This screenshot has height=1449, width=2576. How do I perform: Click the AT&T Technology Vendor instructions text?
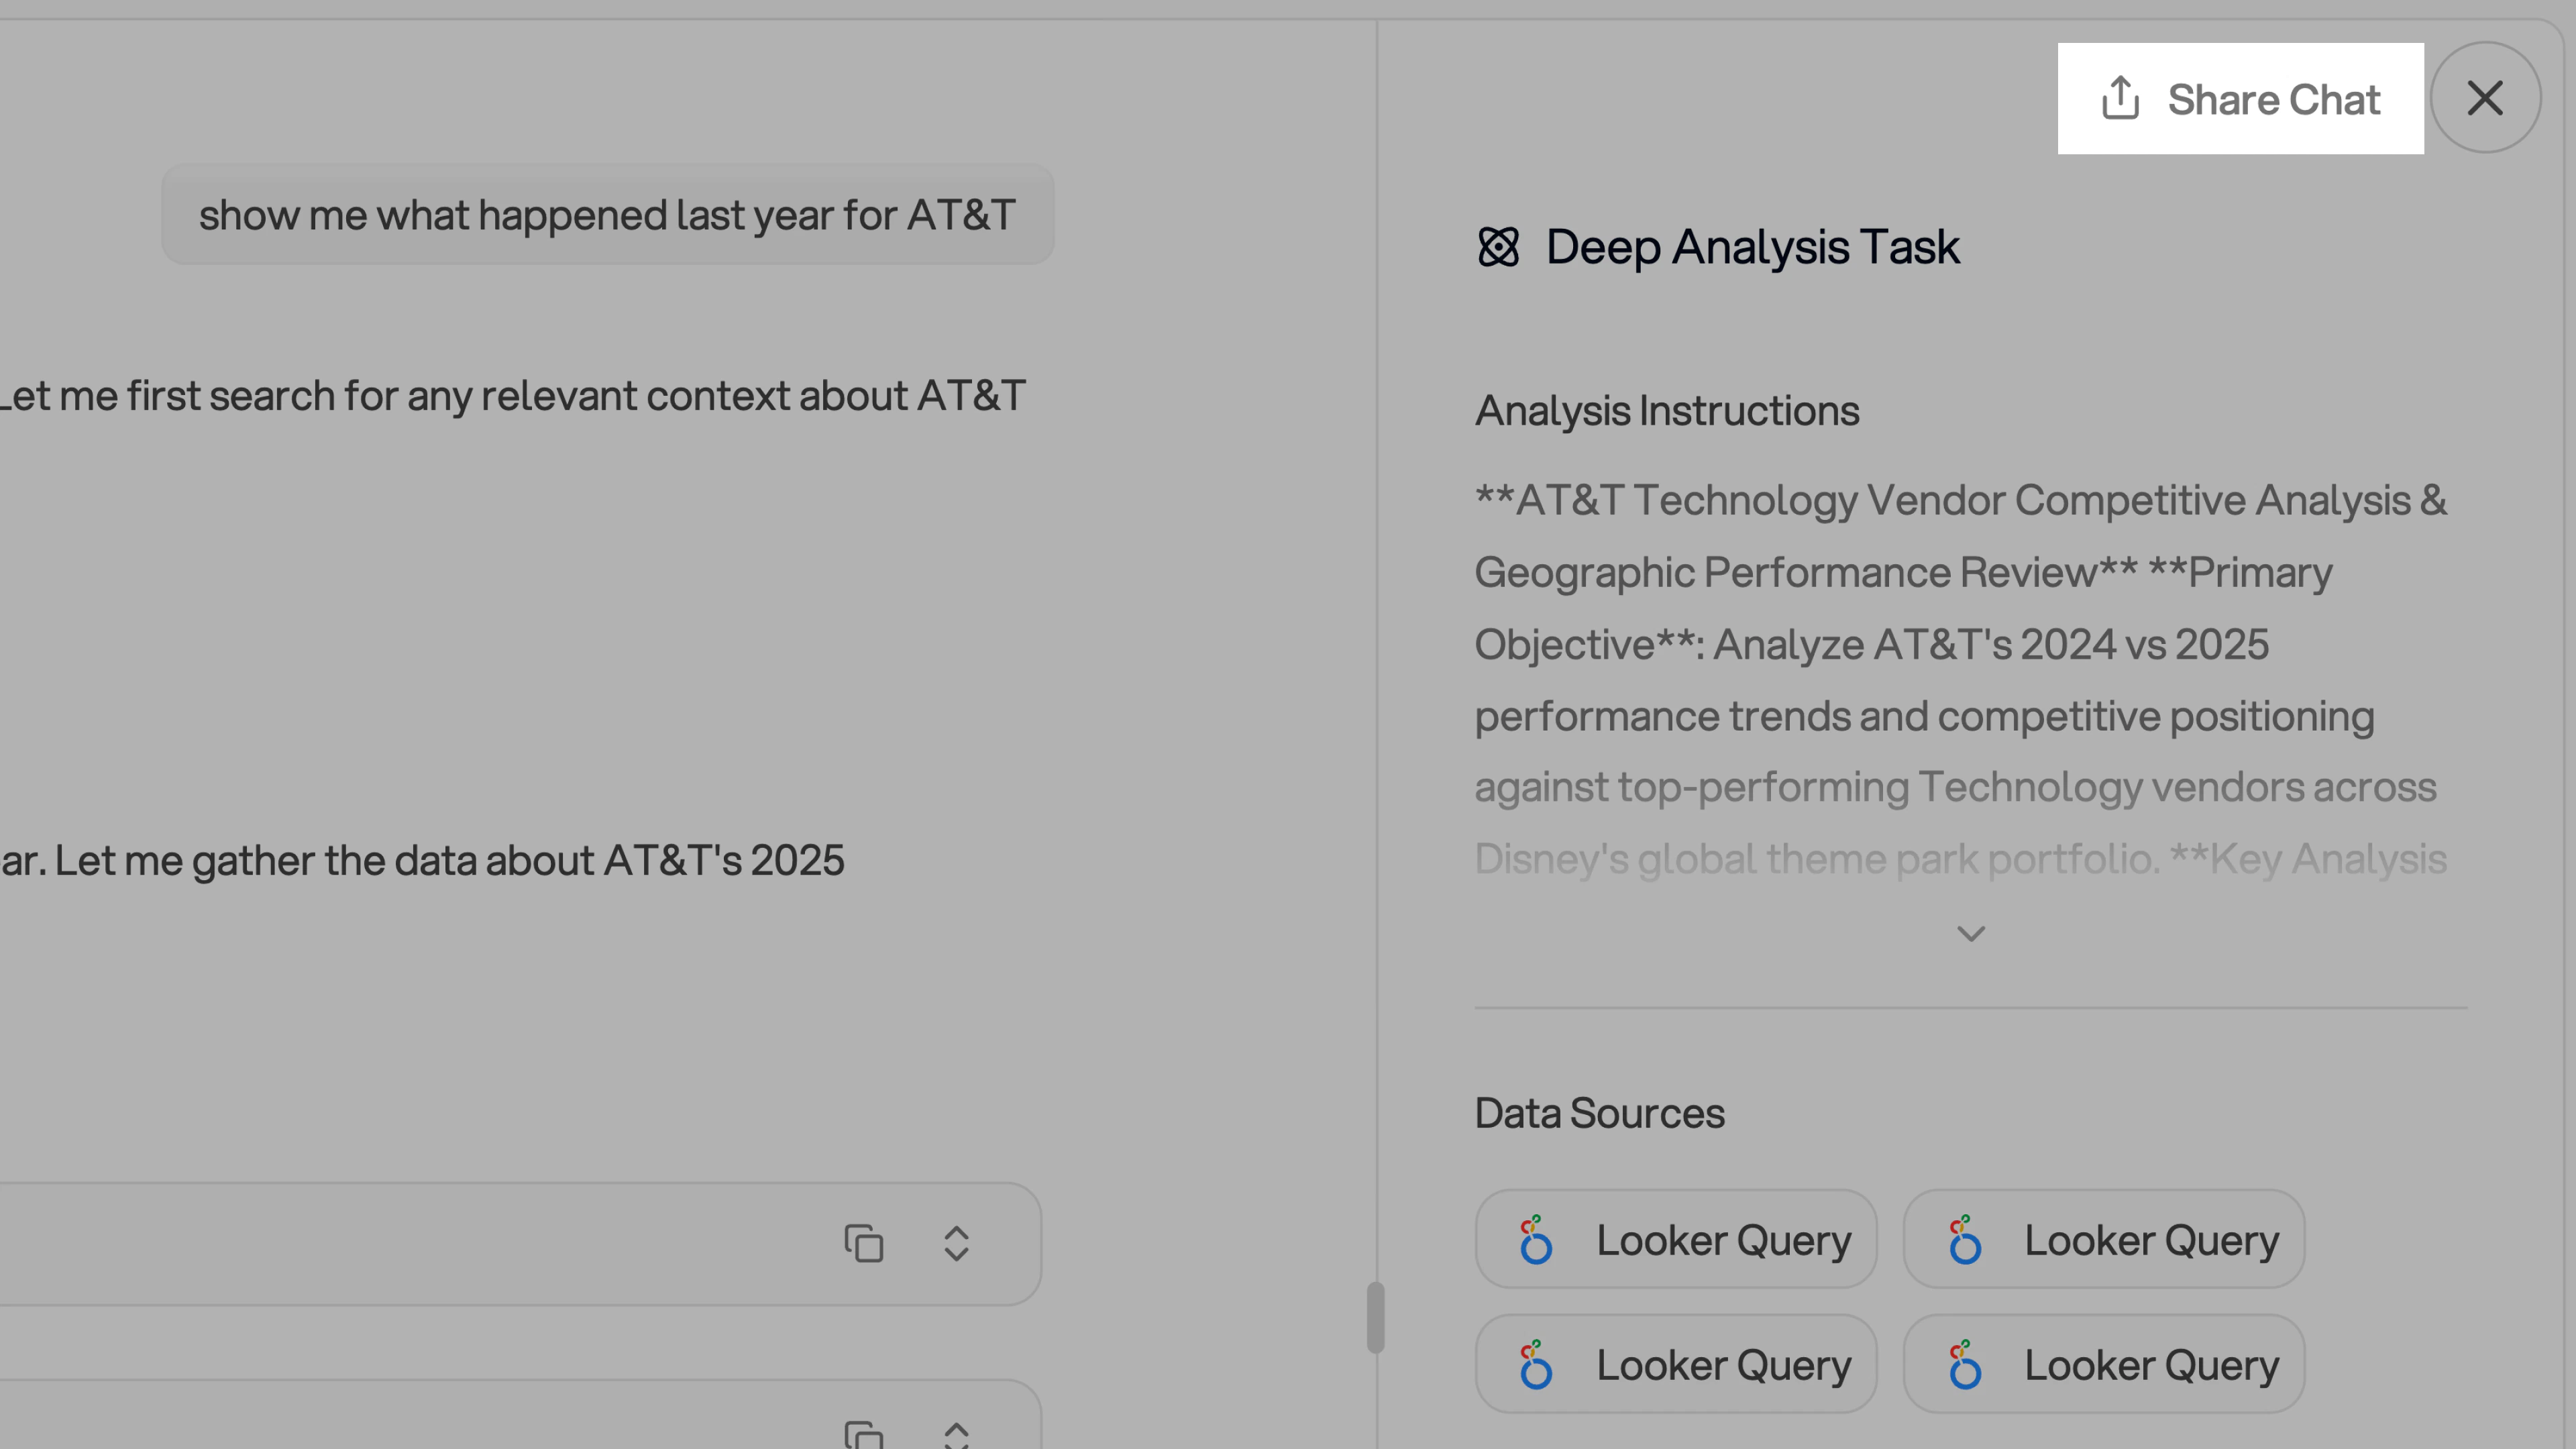(1960, 644)
